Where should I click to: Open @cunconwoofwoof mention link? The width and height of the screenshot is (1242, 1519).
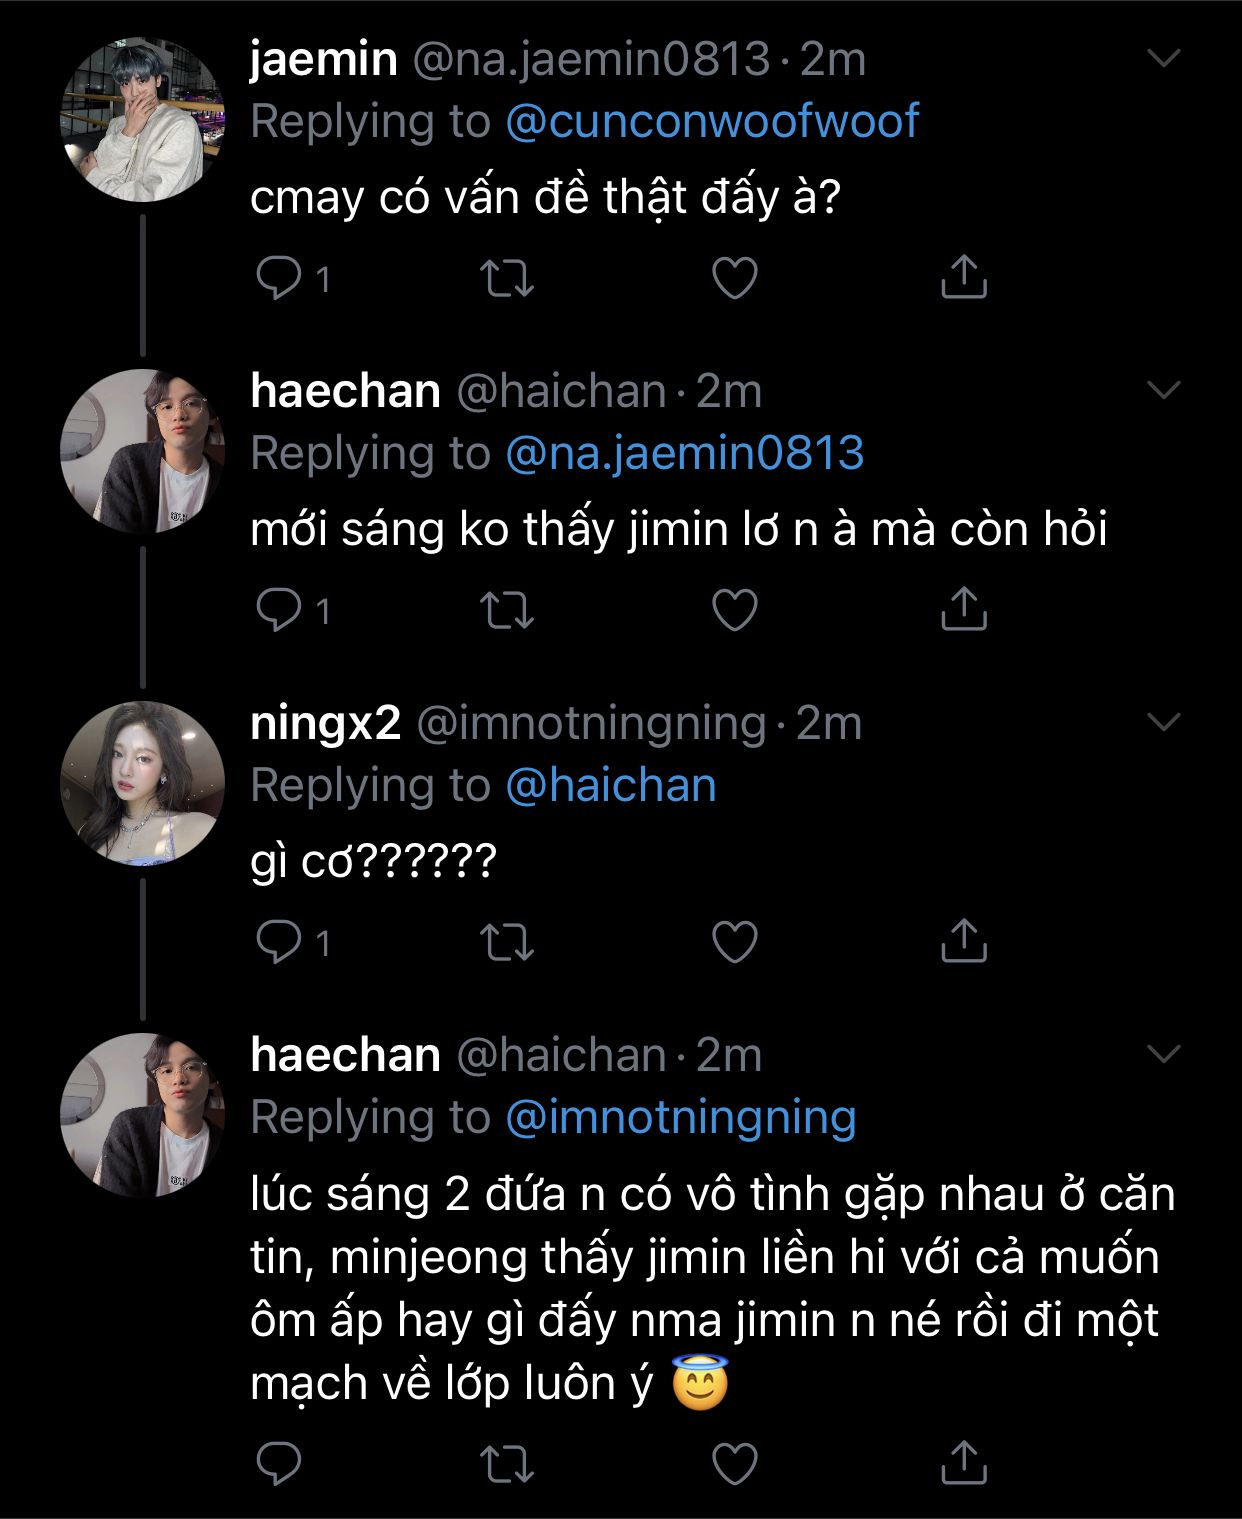click(712, 122)
